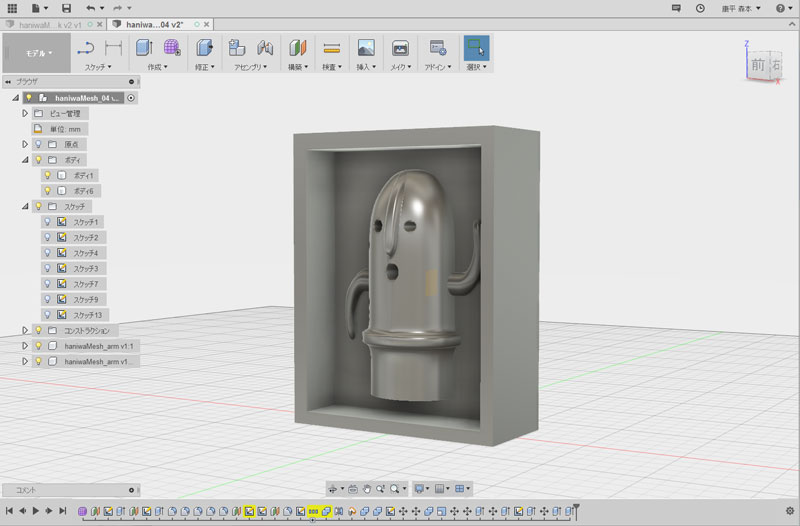Click the 前 face of view cube

tap(758, 65)
